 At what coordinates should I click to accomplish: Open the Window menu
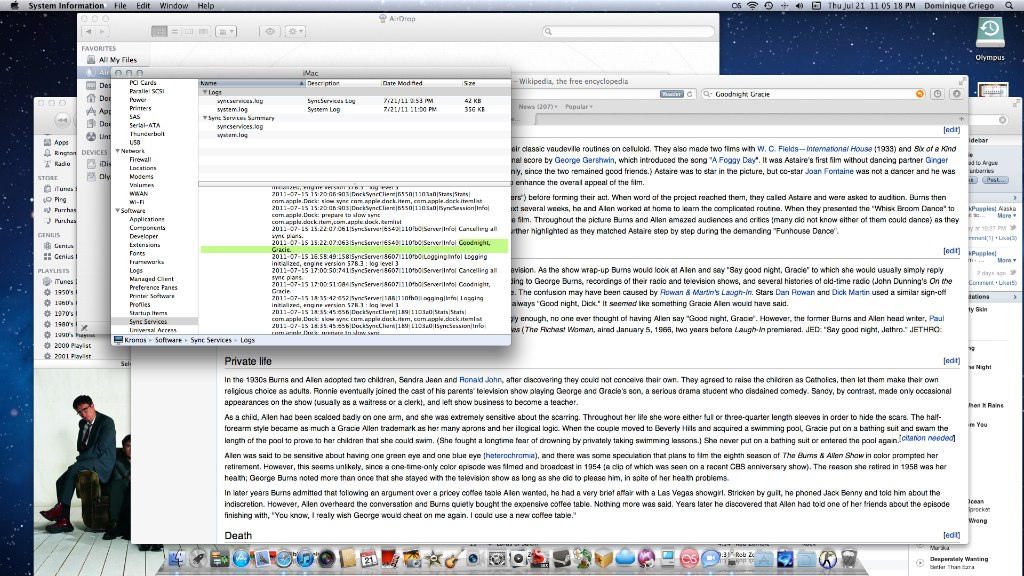[x=174, y=5]
